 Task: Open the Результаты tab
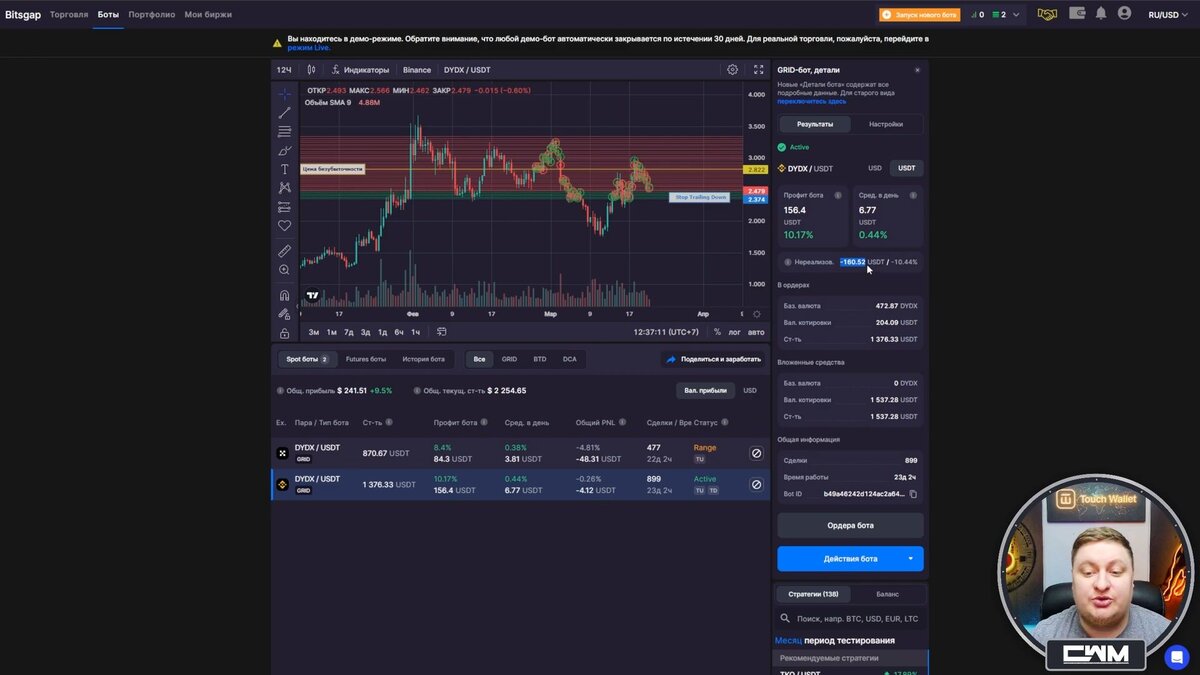coord(815,124)
